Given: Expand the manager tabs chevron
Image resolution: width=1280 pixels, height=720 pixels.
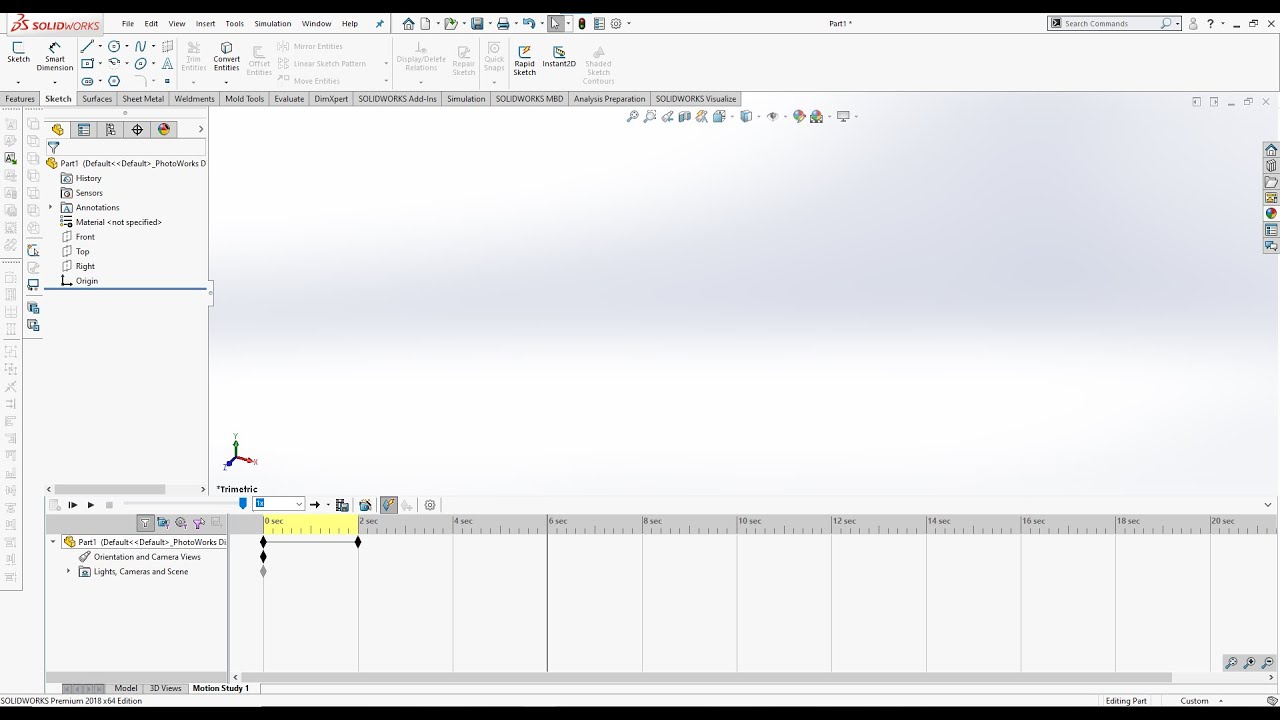Looking at the screenshot, I should click(x=200, y=129).
